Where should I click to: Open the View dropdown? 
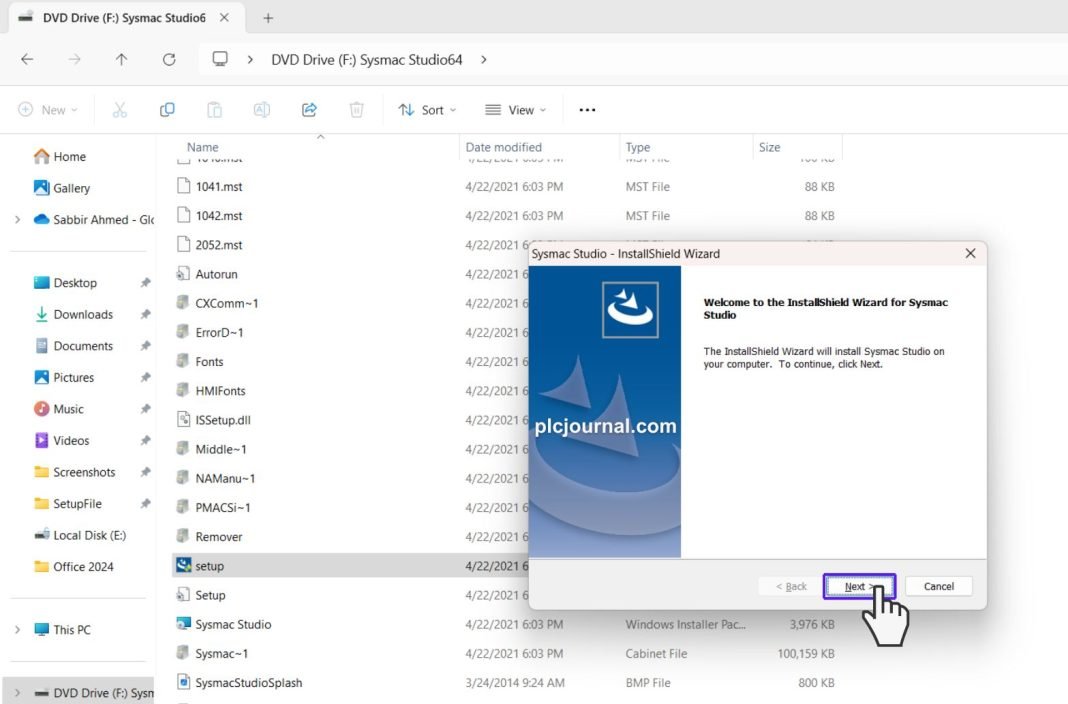point(514,110)
